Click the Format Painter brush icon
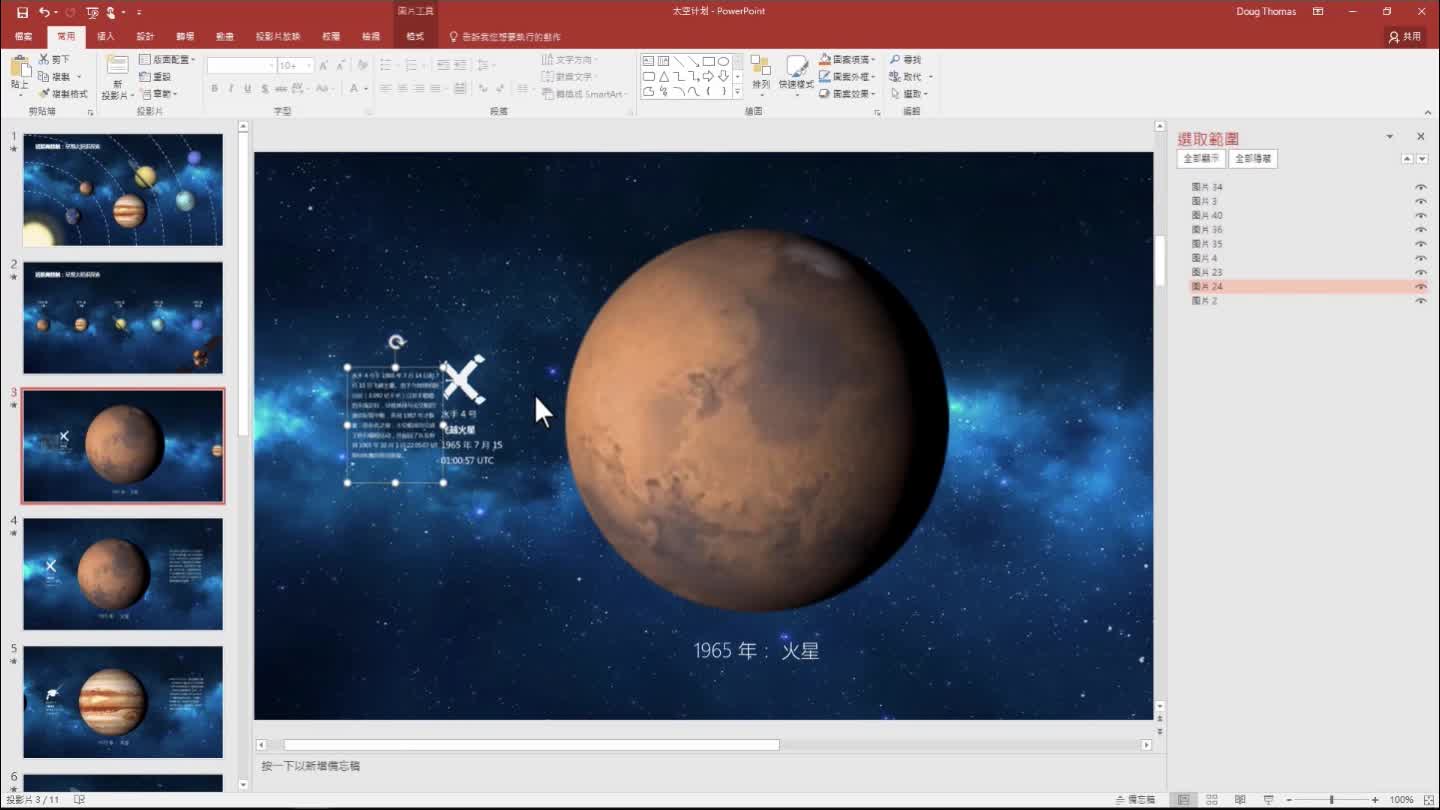This screenshot has height=810, width=1440. [44, 94]
